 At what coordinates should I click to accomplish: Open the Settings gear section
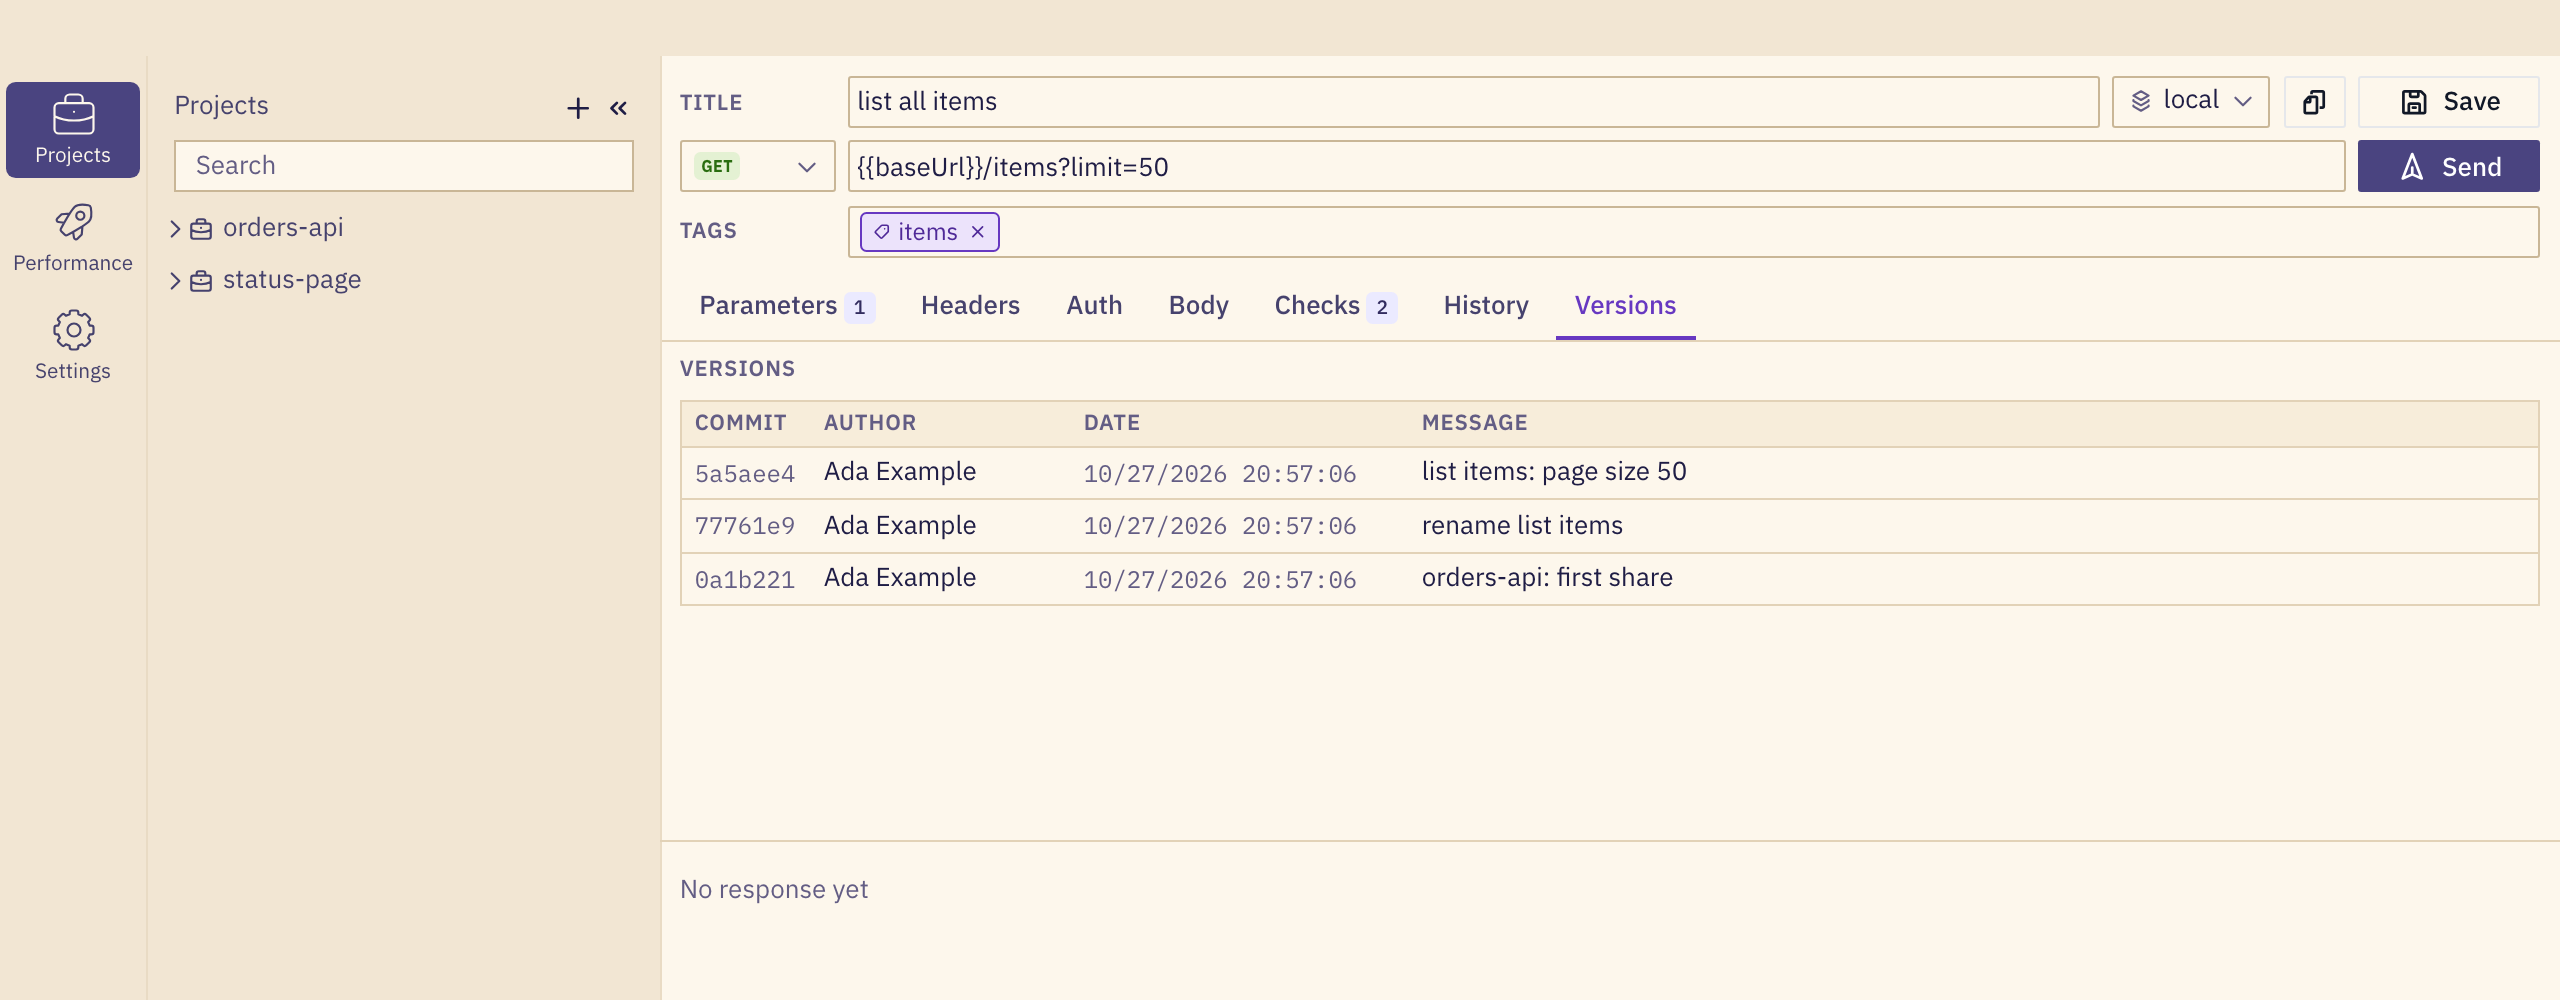(73, 346)
